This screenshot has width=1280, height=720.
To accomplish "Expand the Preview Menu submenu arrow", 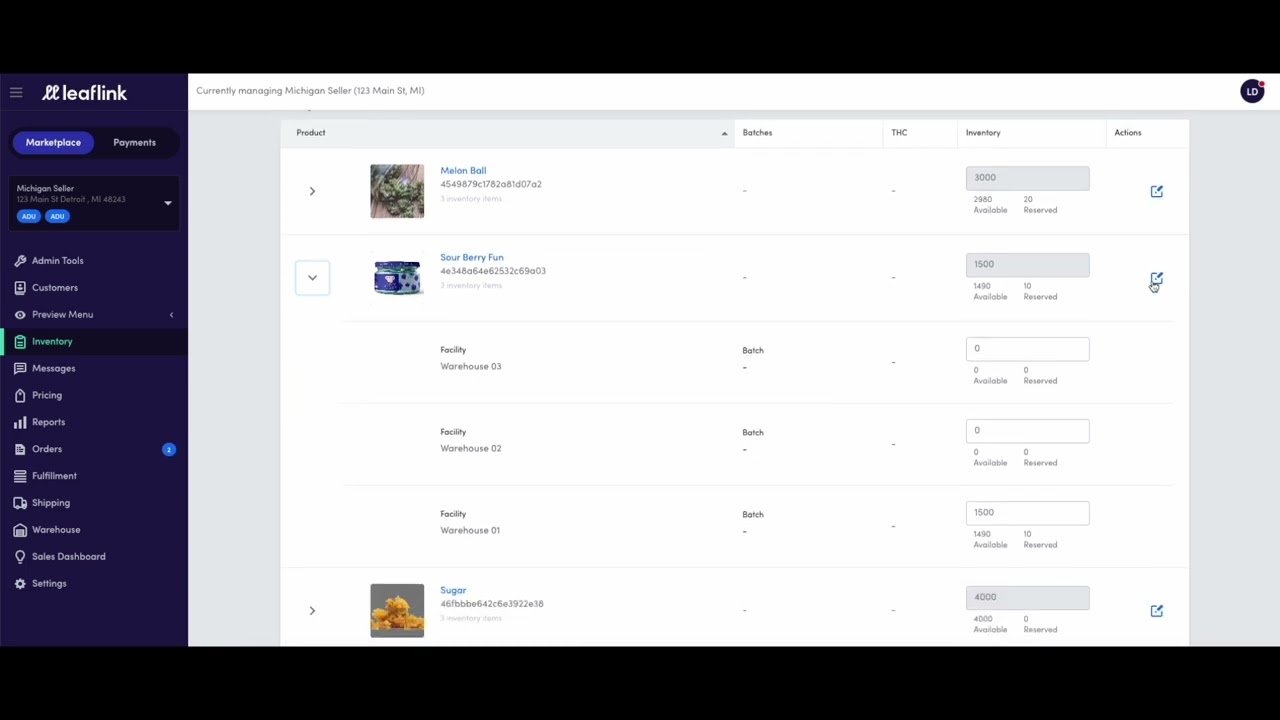I will coord(171,315).
